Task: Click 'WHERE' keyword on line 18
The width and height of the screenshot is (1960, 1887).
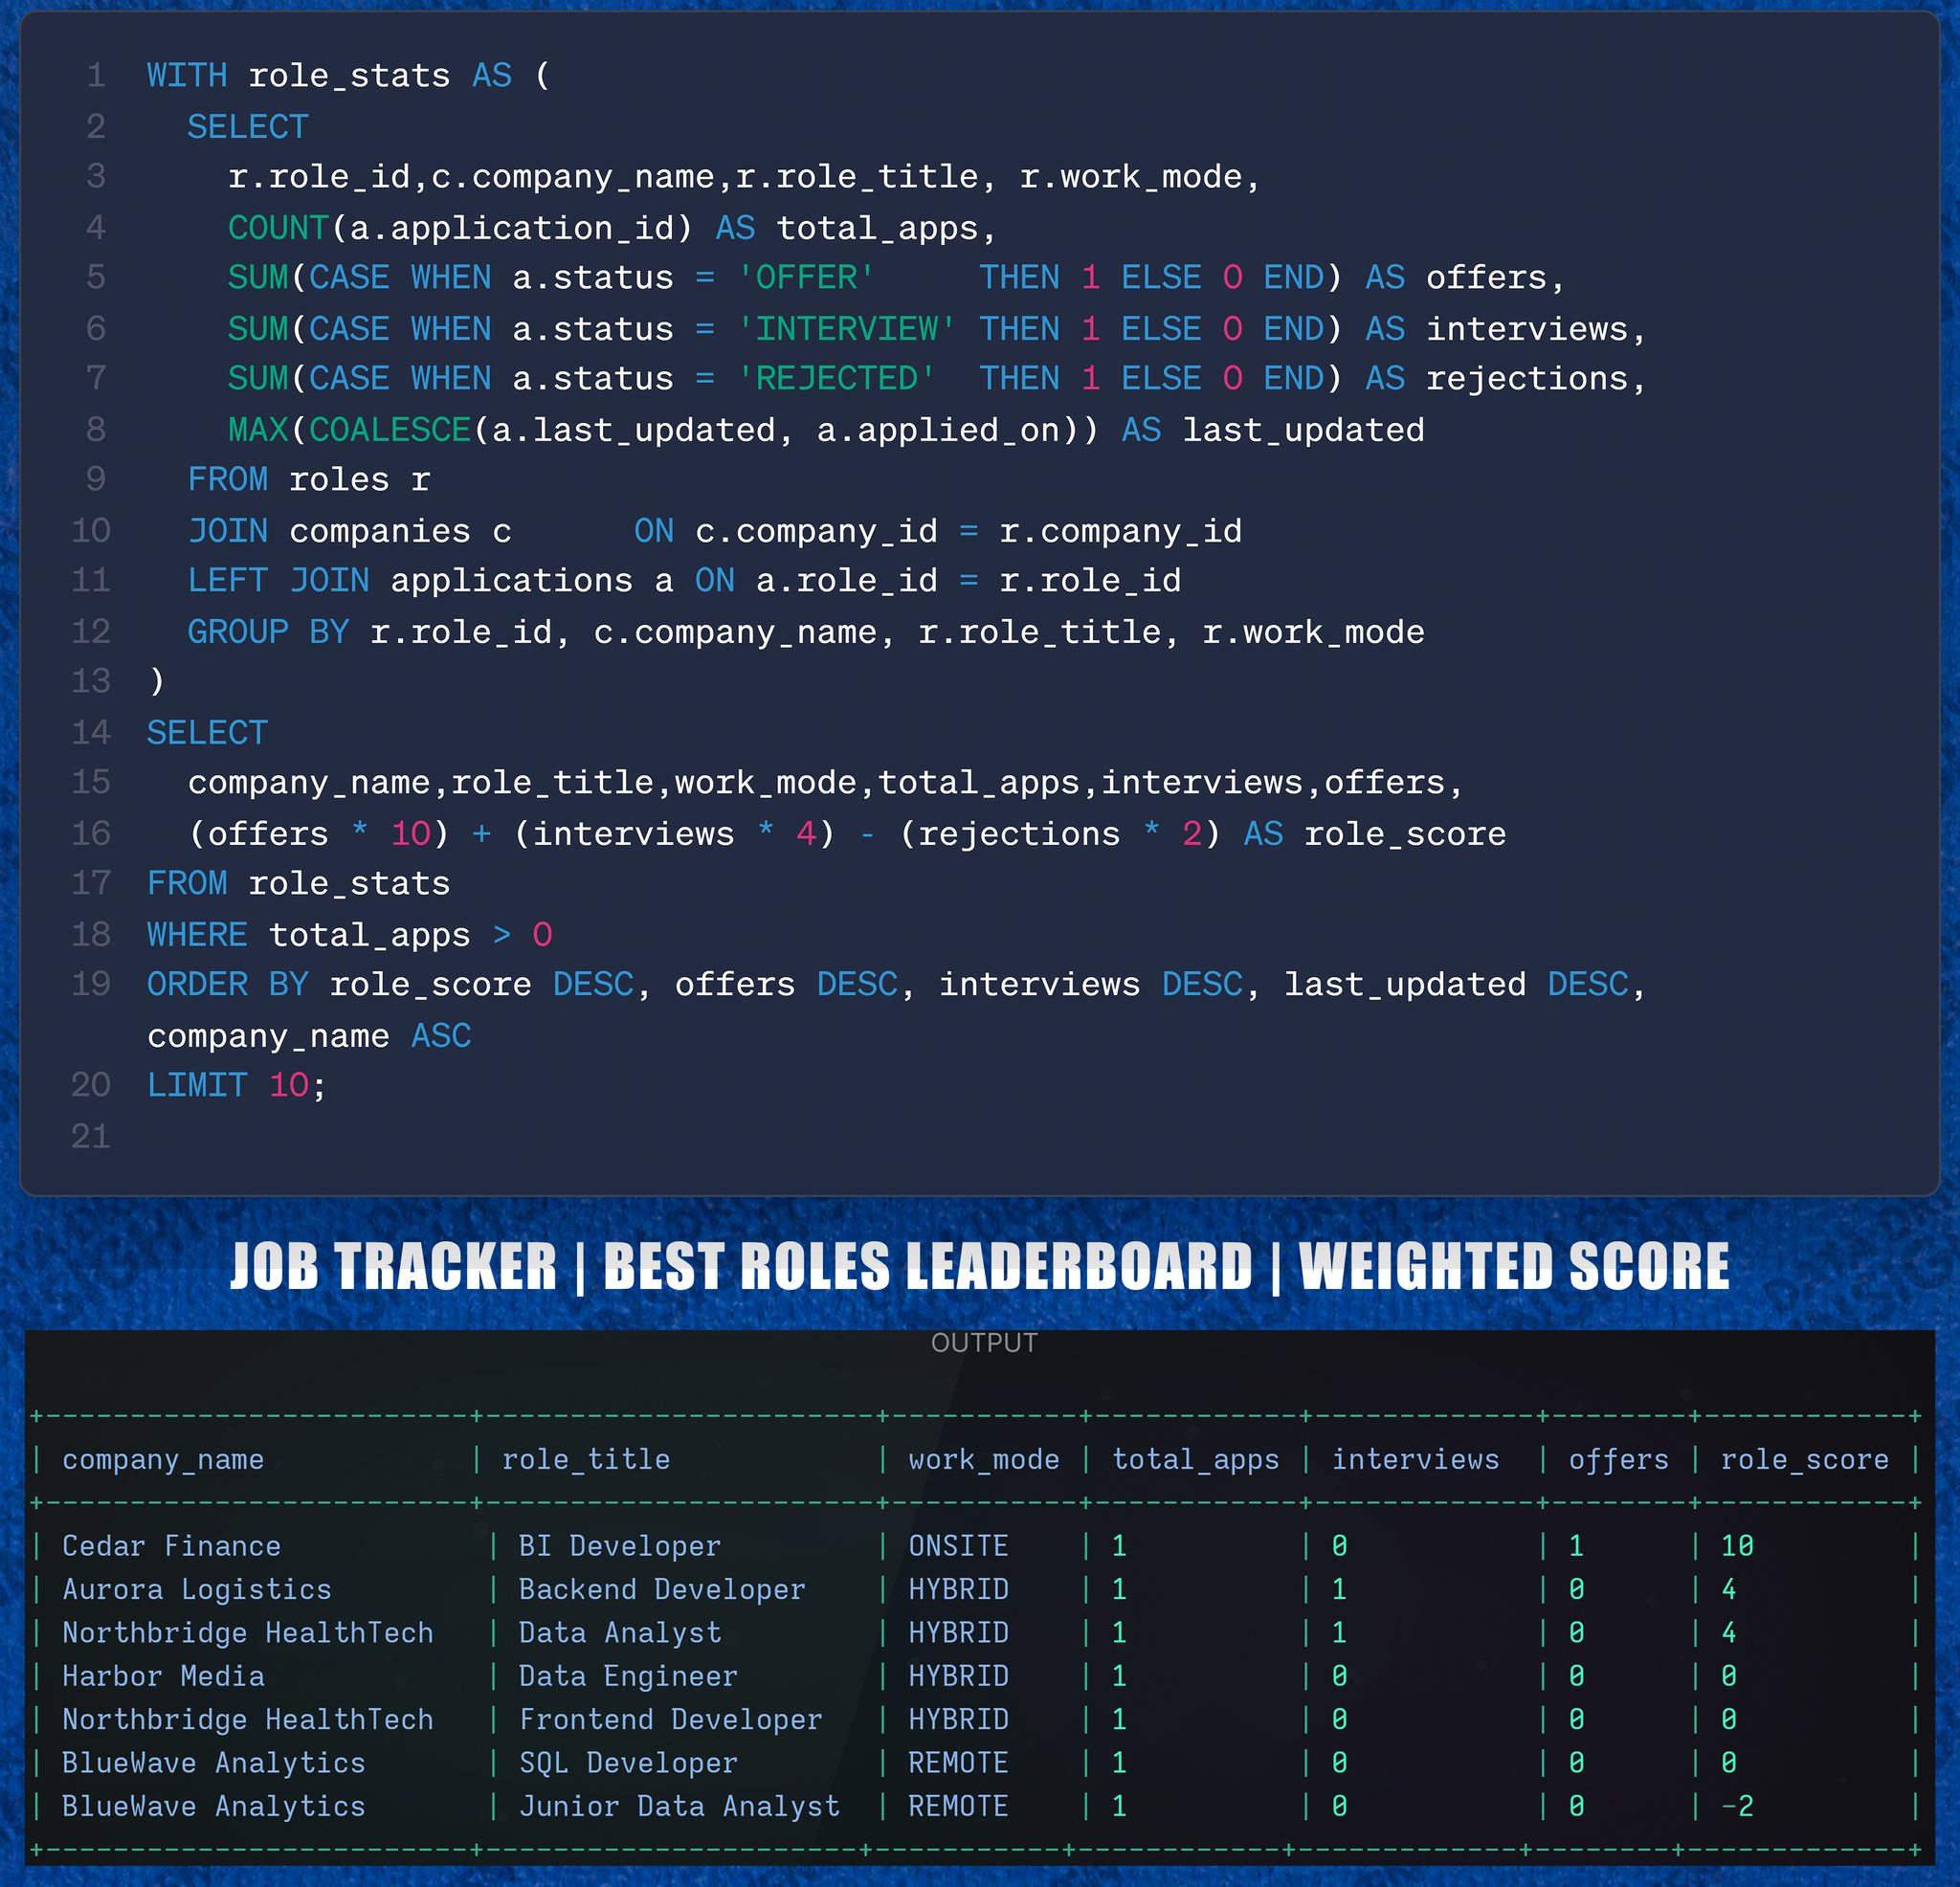Action: pos(197,935)
